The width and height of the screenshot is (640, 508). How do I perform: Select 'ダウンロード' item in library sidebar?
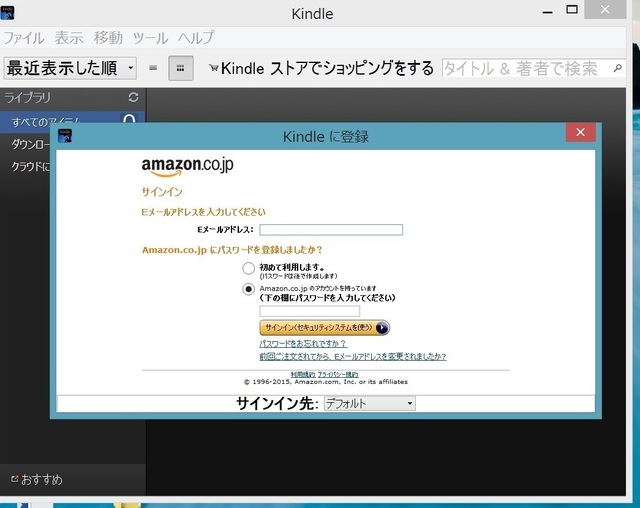click(31, 144)
